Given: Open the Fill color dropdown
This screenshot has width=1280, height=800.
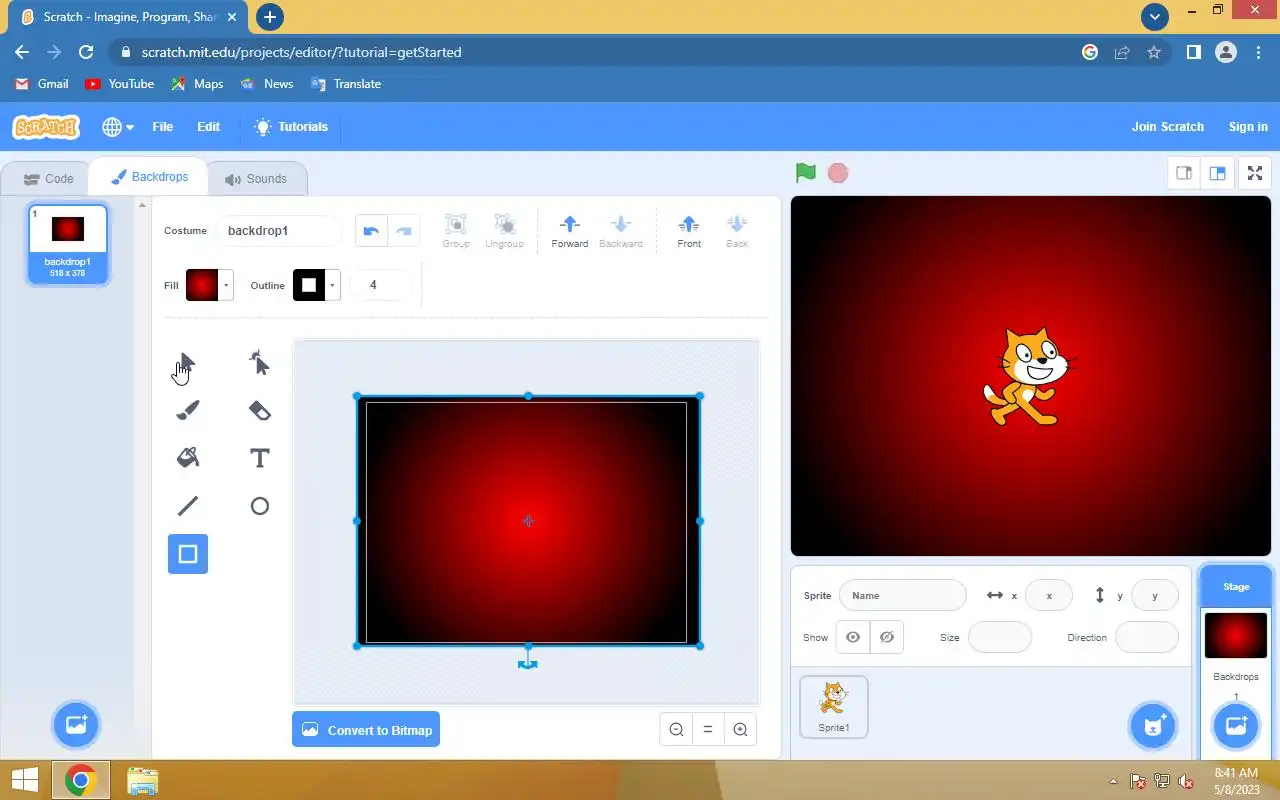Looking at the screenshot, I should (226, 285).
